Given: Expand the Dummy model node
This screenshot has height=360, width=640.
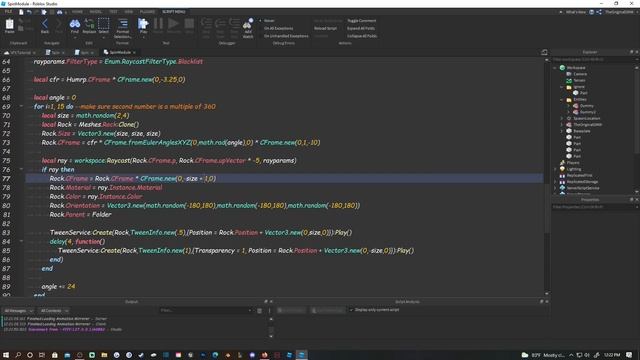Looking at the screenshot, I should coord(569,106).
